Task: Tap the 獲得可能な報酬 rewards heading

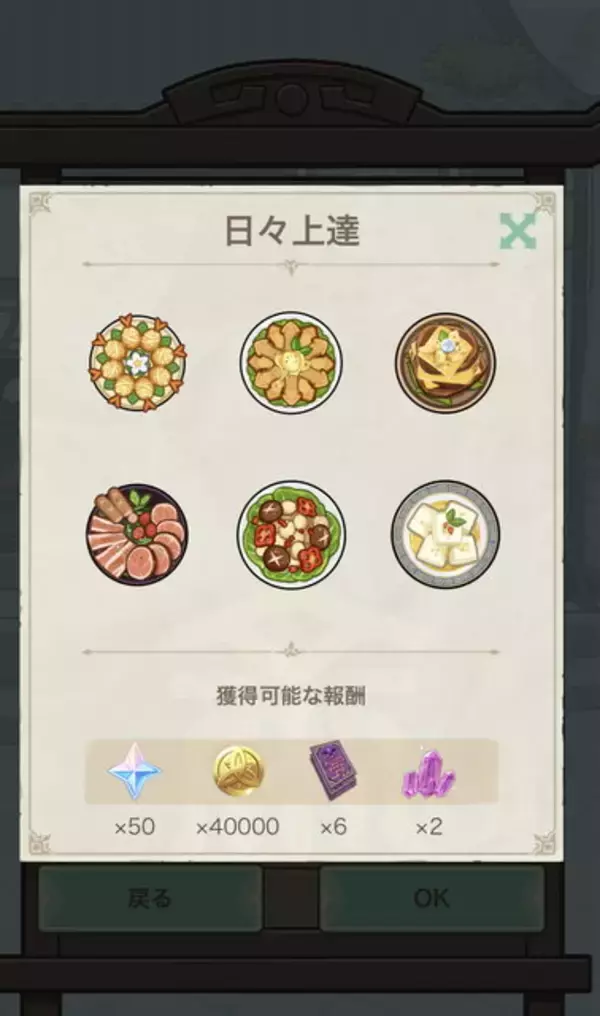Action: tap(291, 696)
